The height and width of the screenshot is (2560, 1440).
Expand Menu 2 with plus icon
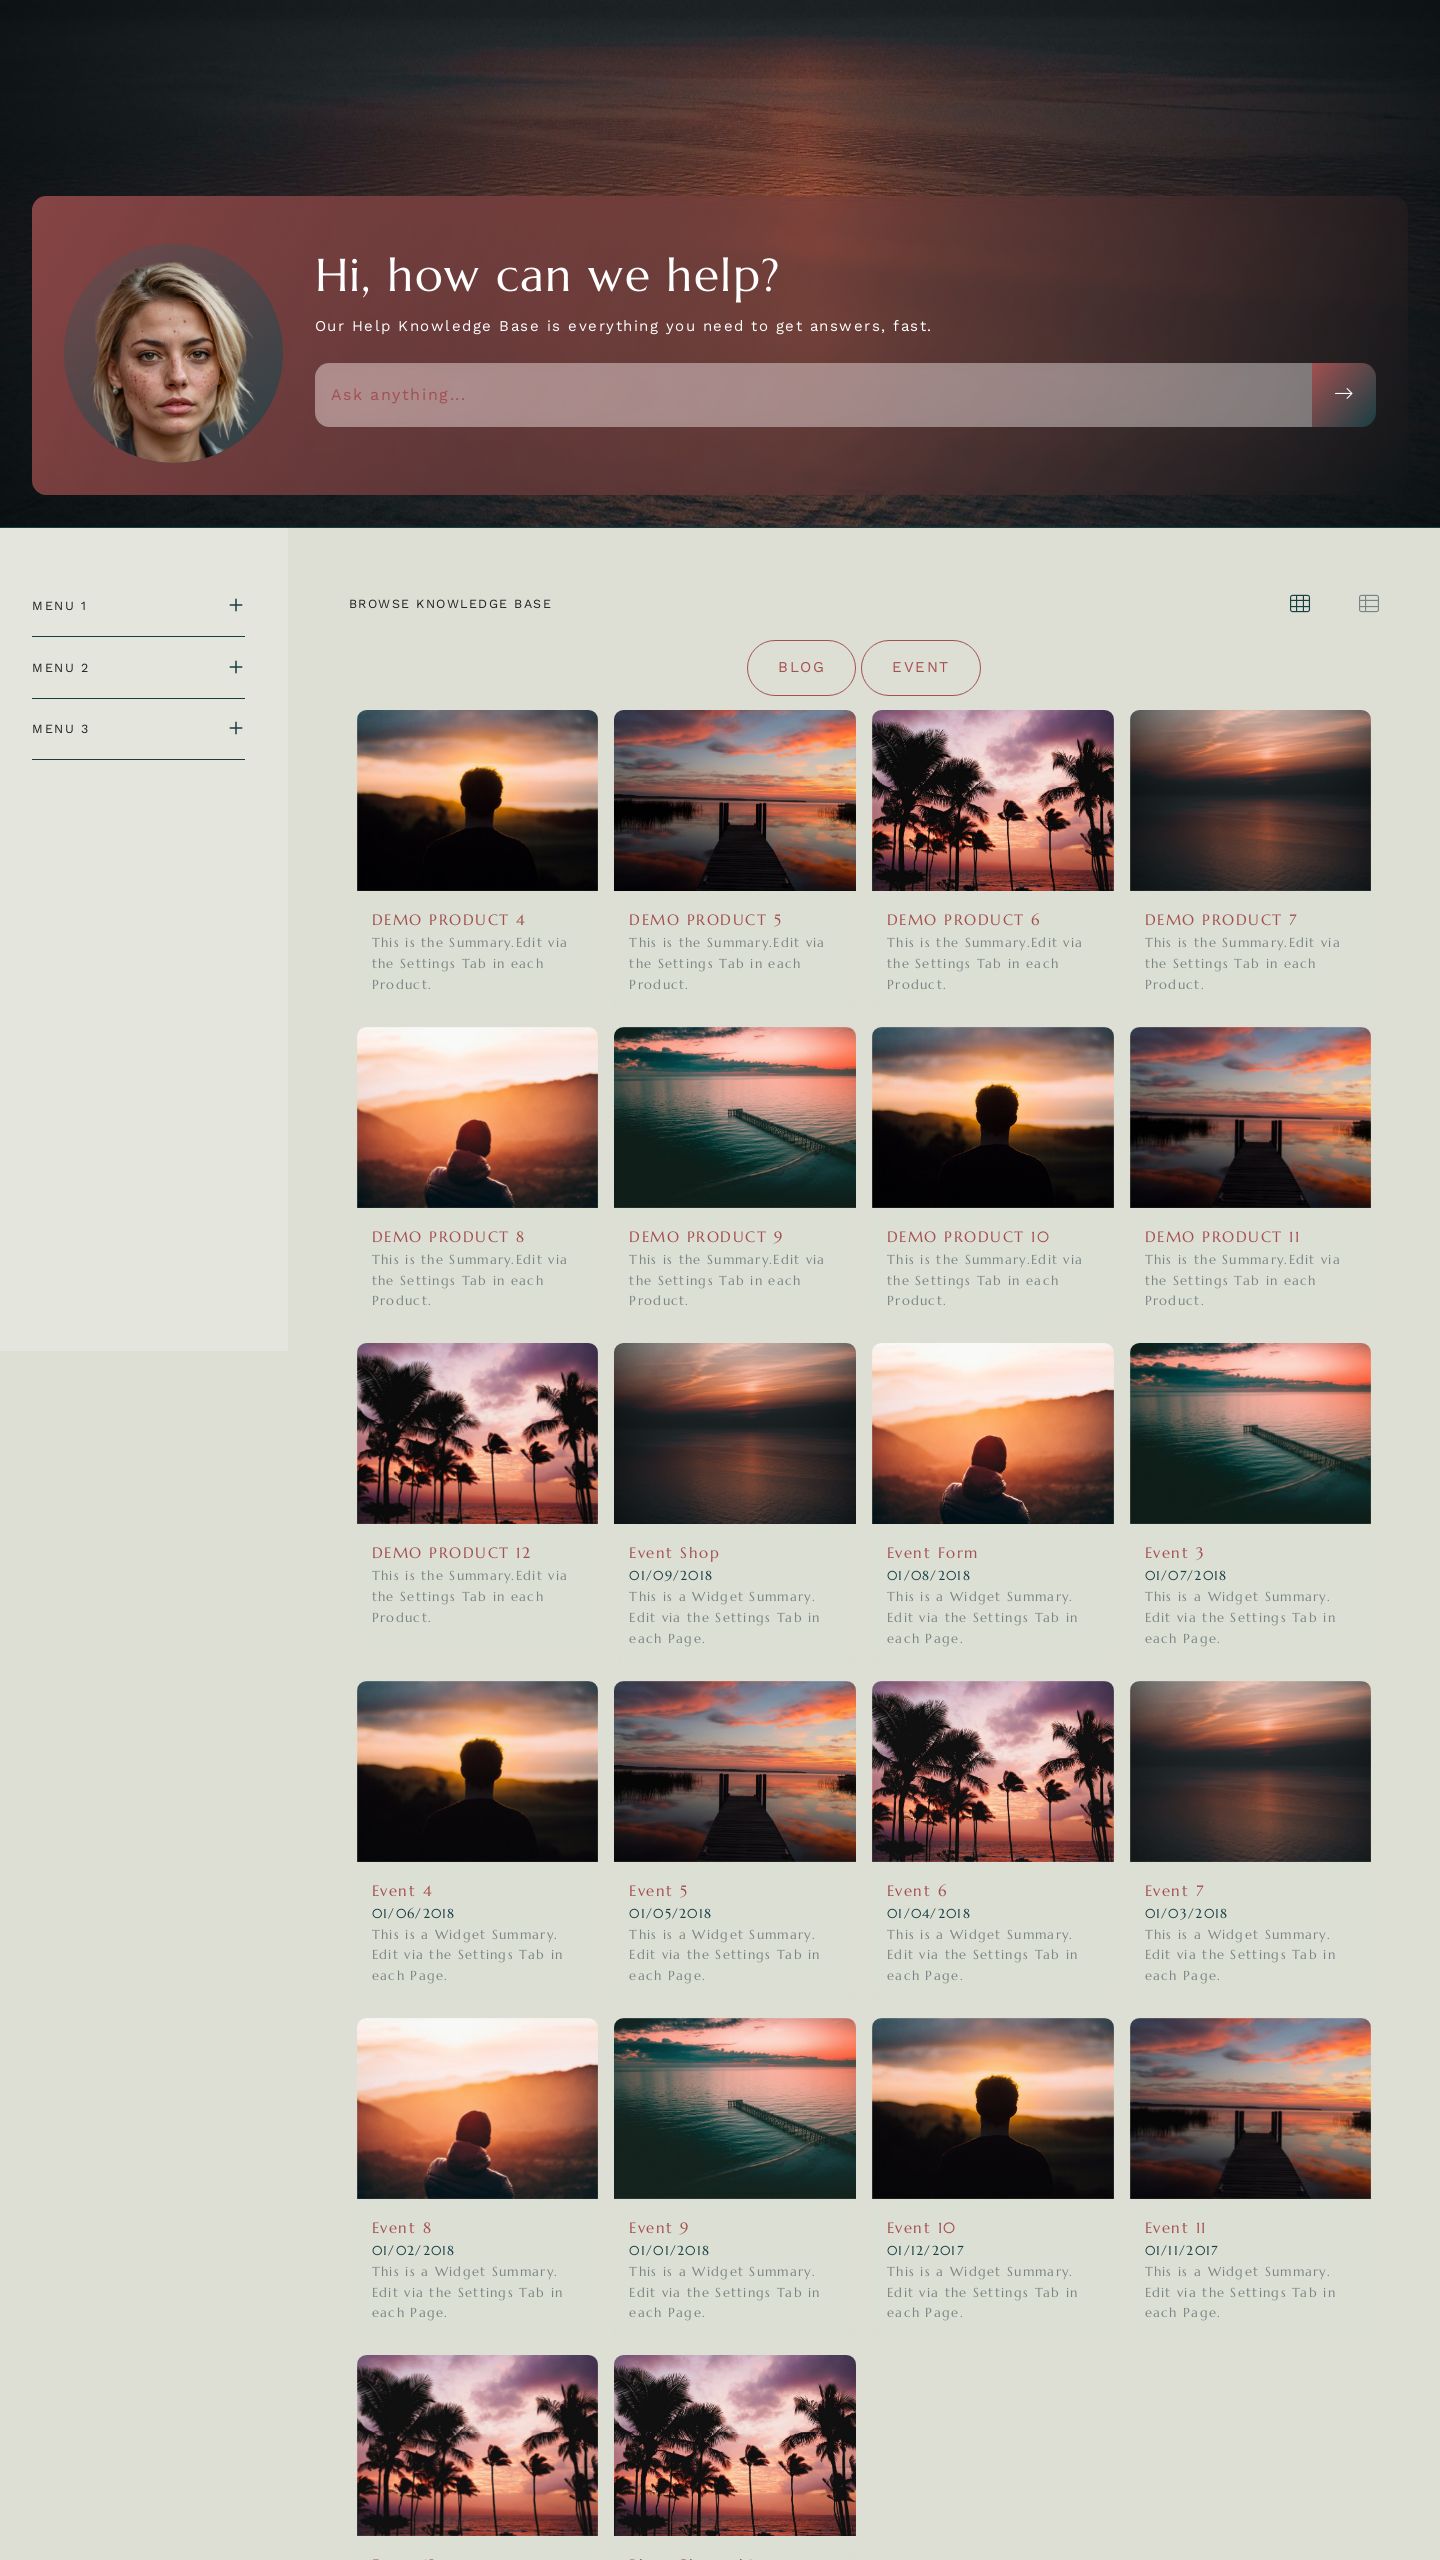point(236,667)
